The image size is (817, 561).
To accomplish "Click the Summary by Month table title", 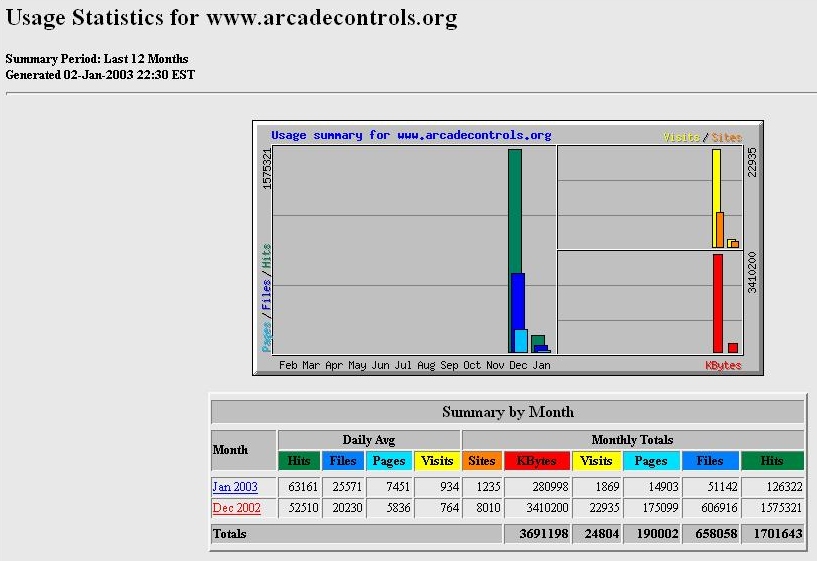I will click(x=508, y=412).
